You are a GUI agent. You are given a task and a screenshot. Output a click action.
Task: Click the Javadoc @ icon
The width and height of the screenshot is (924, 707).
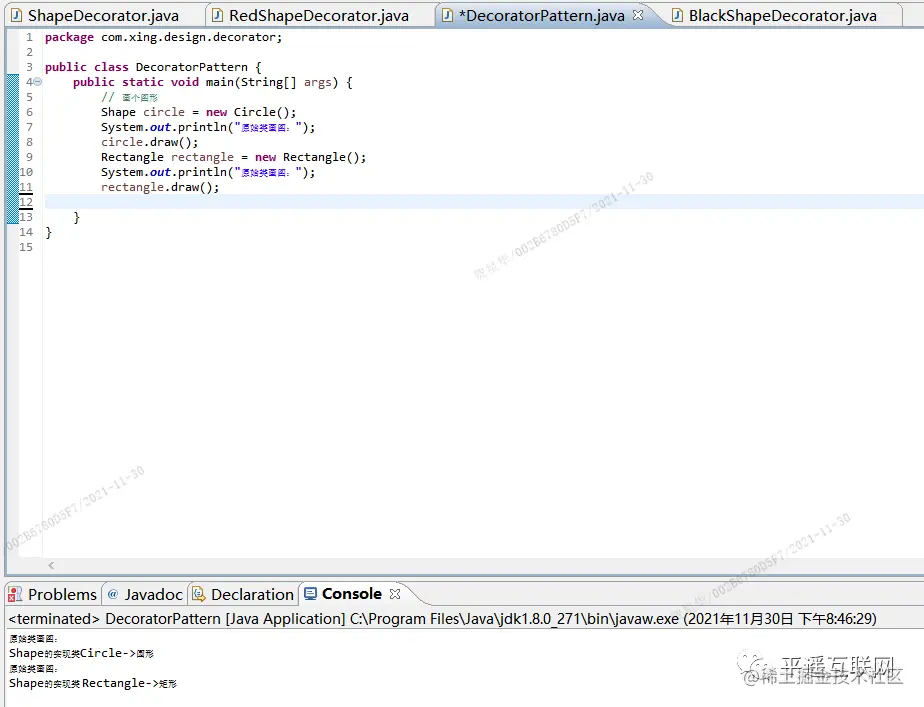pos(113,594)
